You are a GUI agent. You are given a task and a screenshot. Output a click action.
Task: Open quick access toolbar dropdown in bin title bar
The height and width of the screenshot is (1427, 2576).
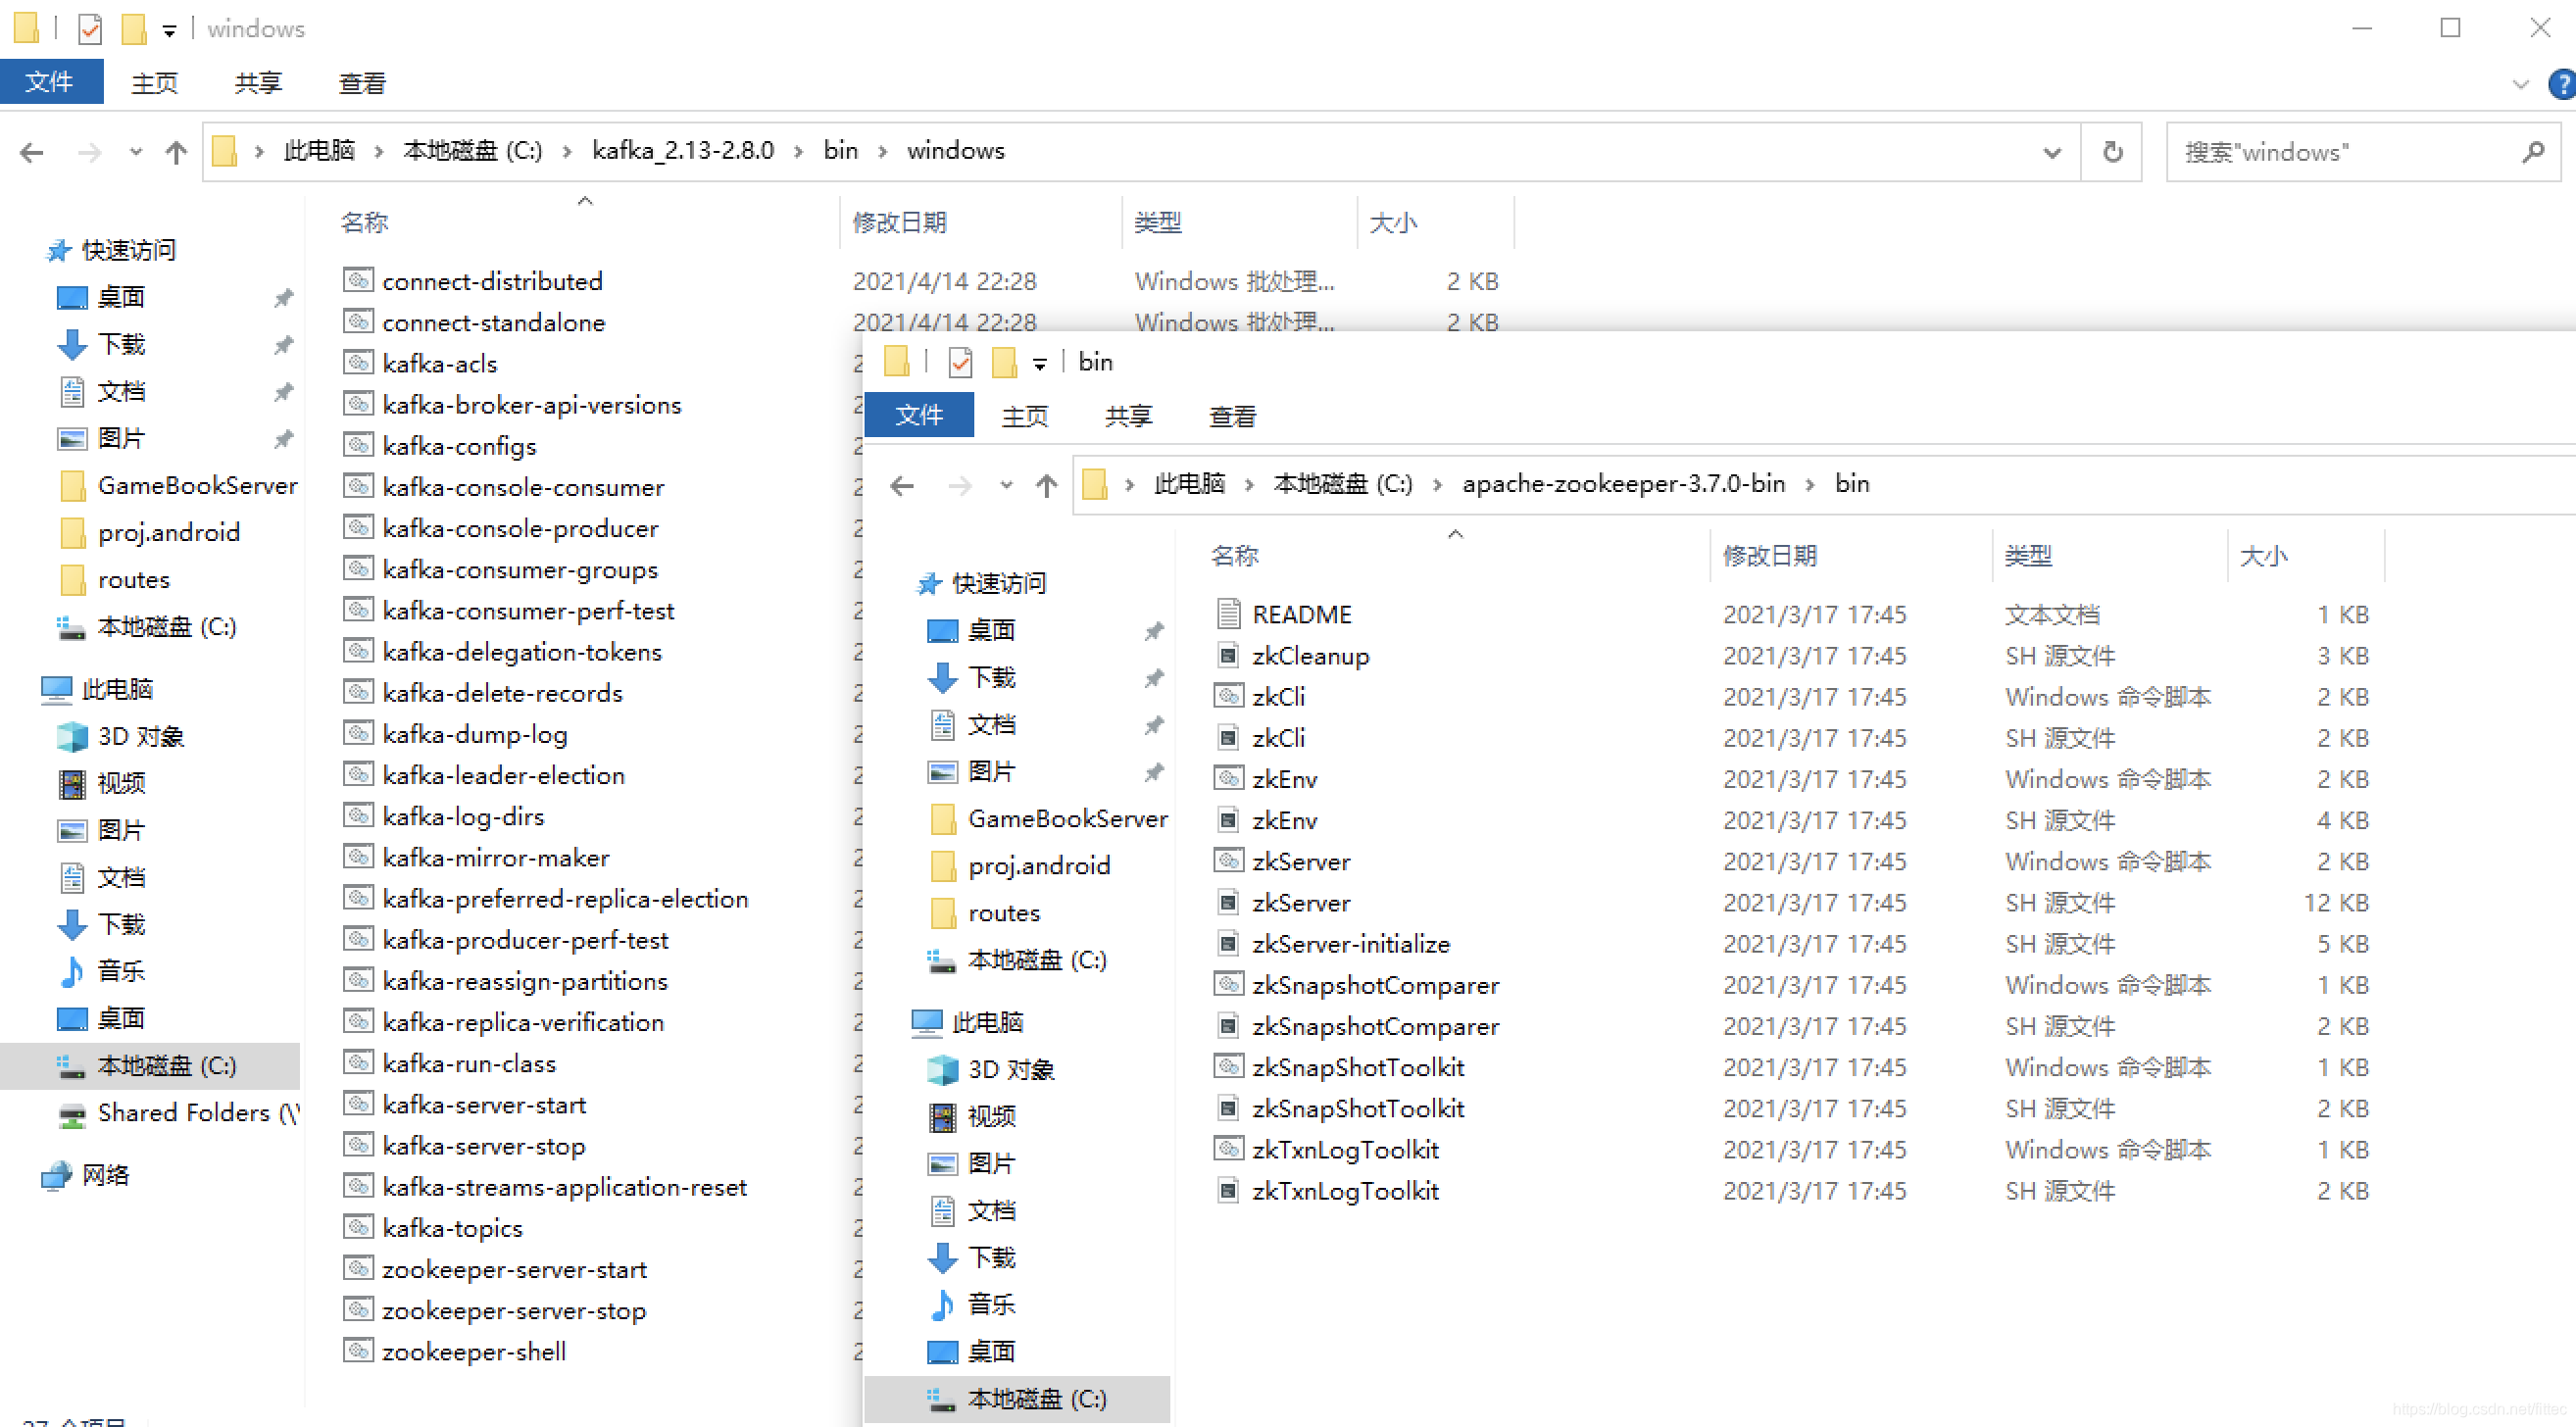pos(1039,363)
